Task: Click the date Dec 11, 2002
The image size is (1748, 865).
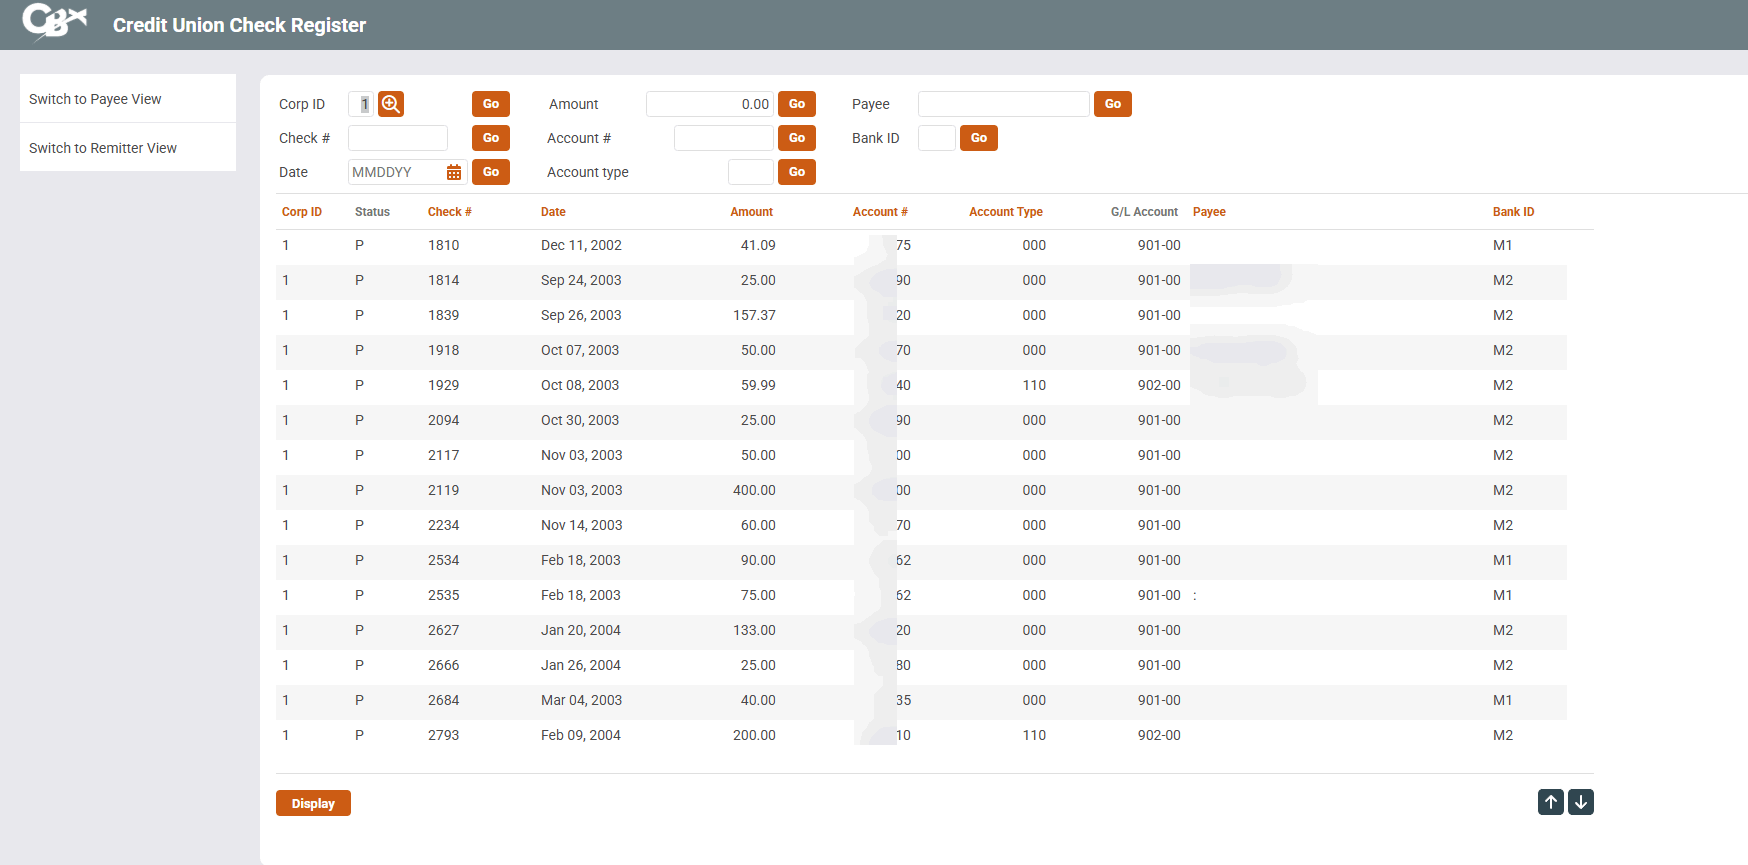Action: tap(581, 245)
